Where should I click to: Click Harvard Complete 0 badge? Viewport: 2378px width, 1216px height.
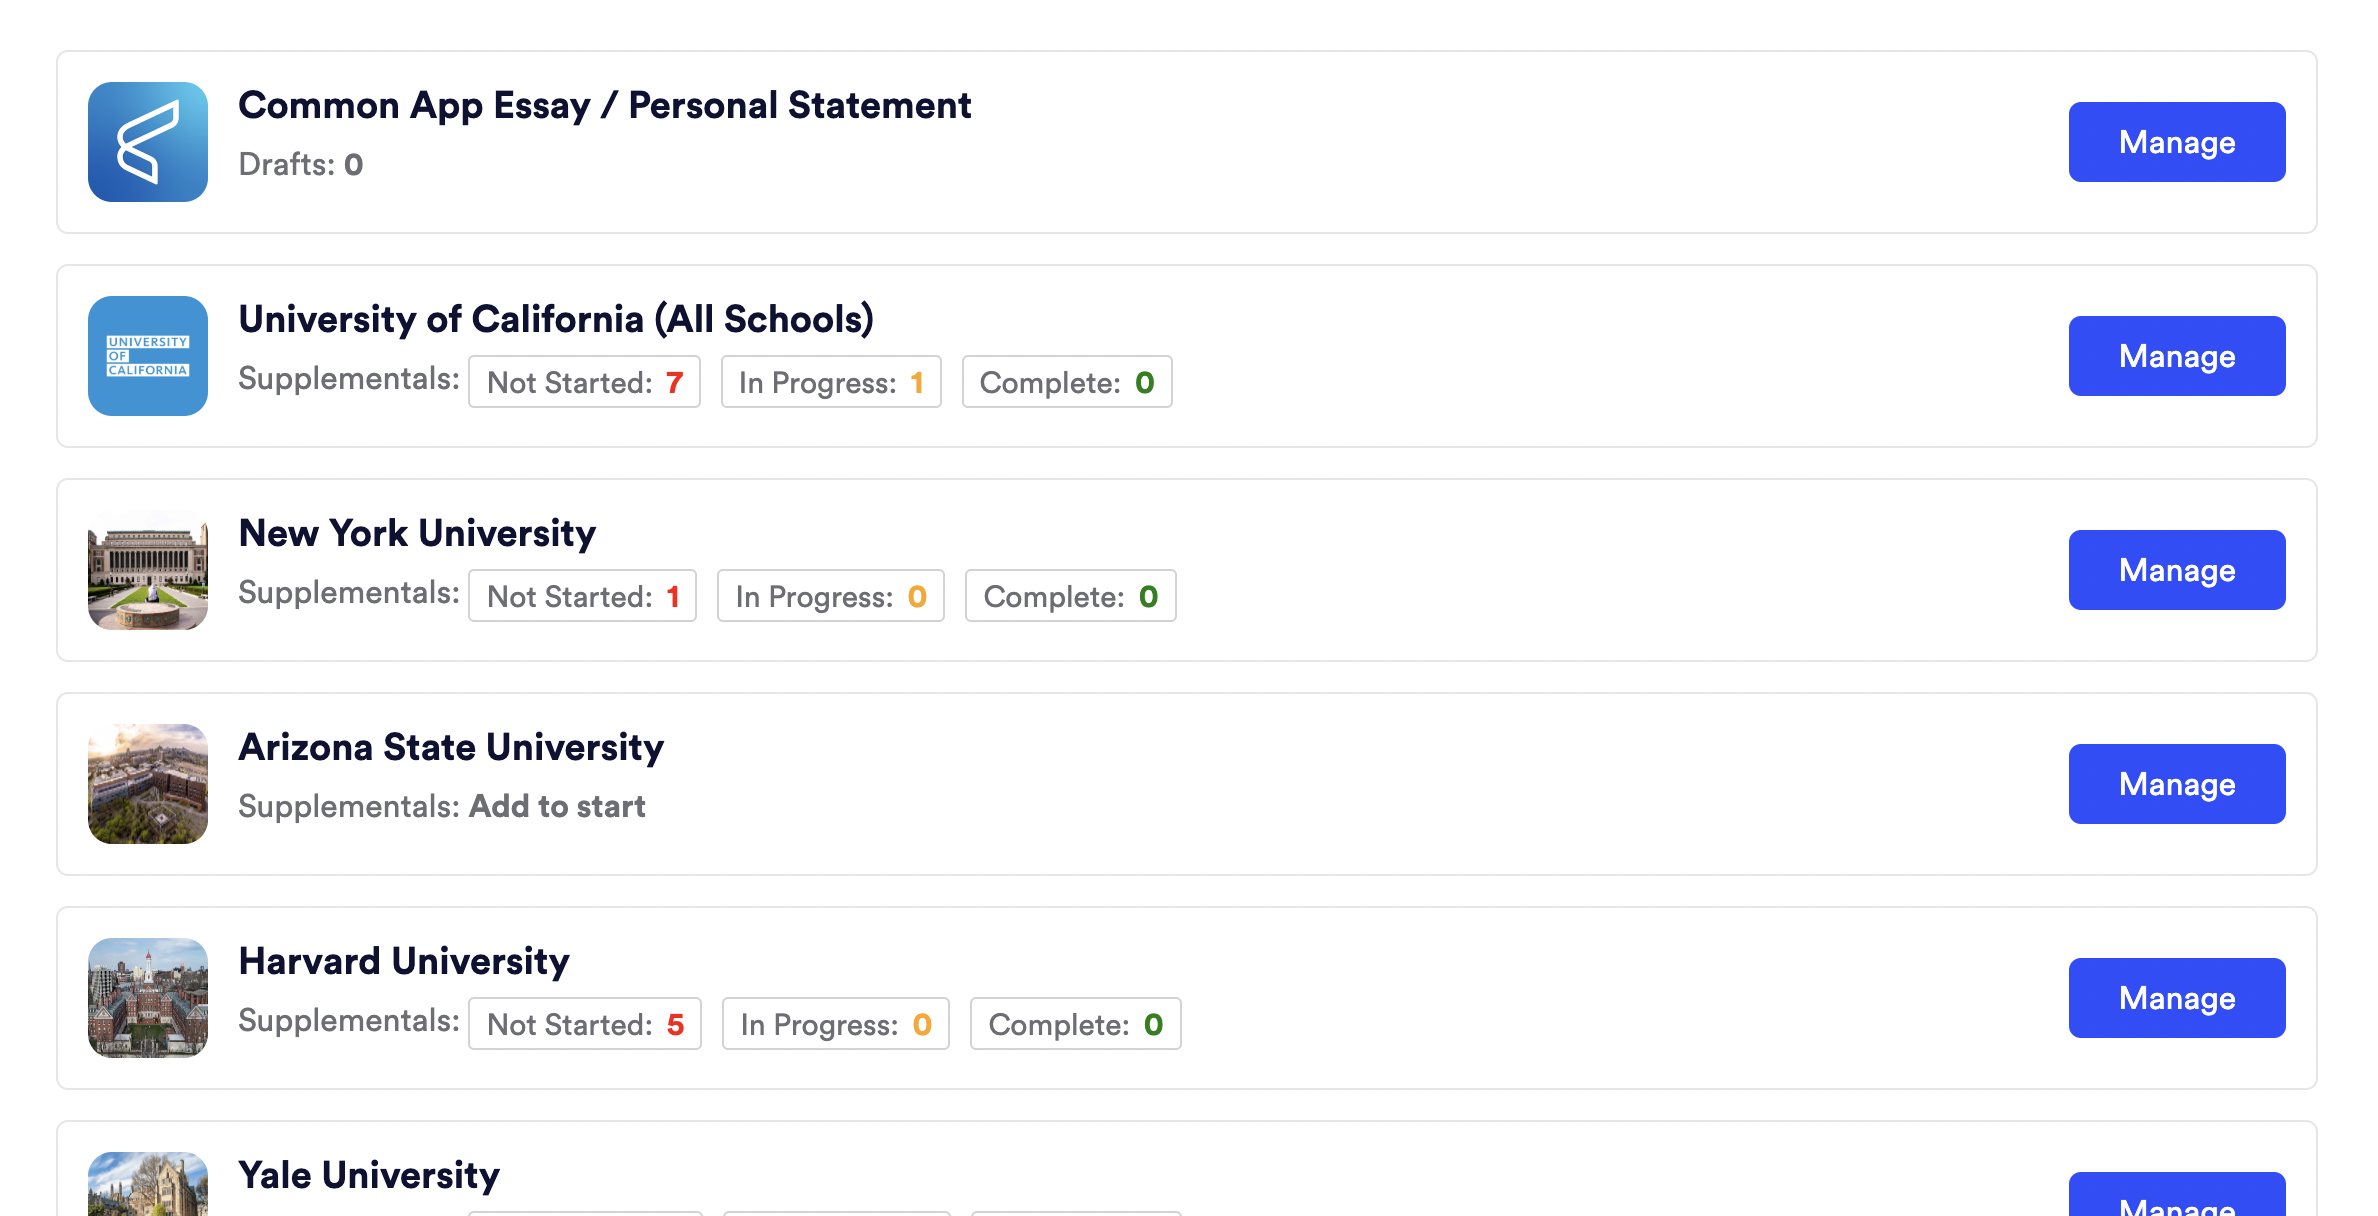click(x=1076, y=1024)
